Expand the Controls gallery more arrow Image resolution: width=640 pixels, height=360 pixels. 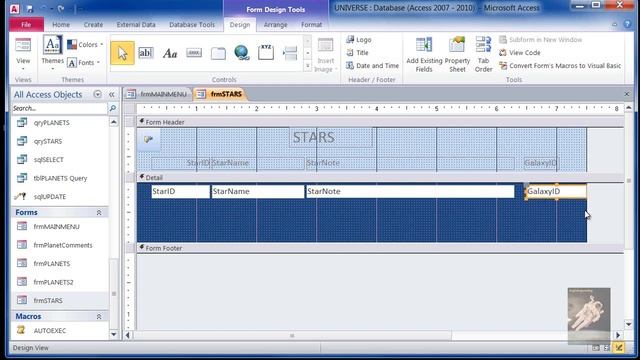(308, 66)
